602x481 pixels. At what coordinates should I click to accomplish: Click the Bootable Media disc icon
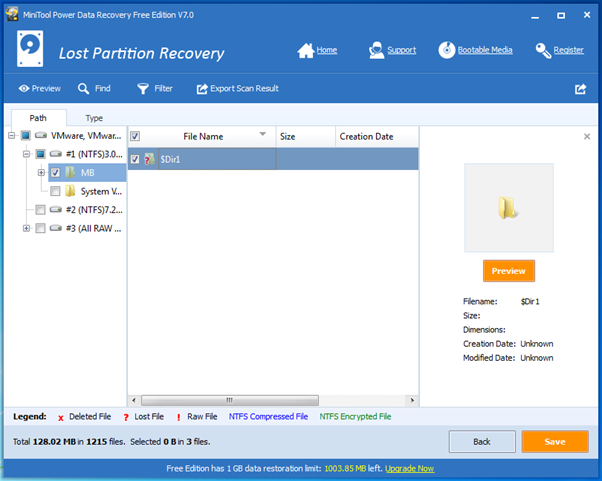point(447,50)
